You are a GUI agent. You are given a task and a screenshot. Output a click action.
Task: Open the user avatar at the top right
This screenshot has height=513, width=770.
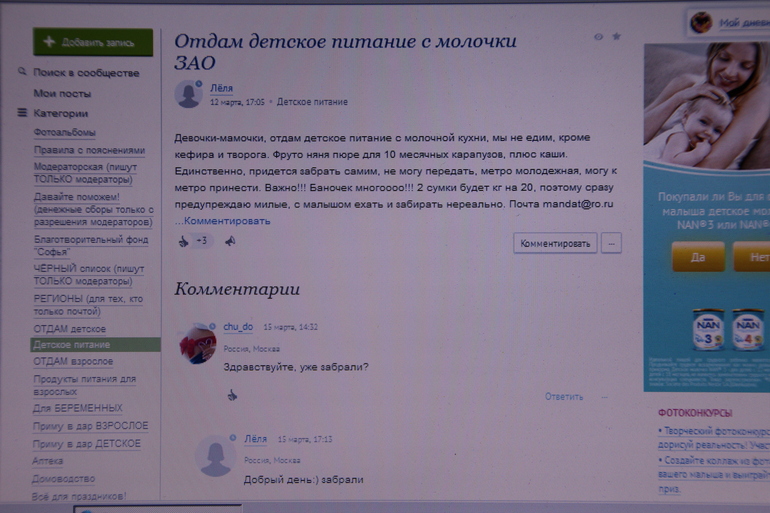tap(701, 22)
